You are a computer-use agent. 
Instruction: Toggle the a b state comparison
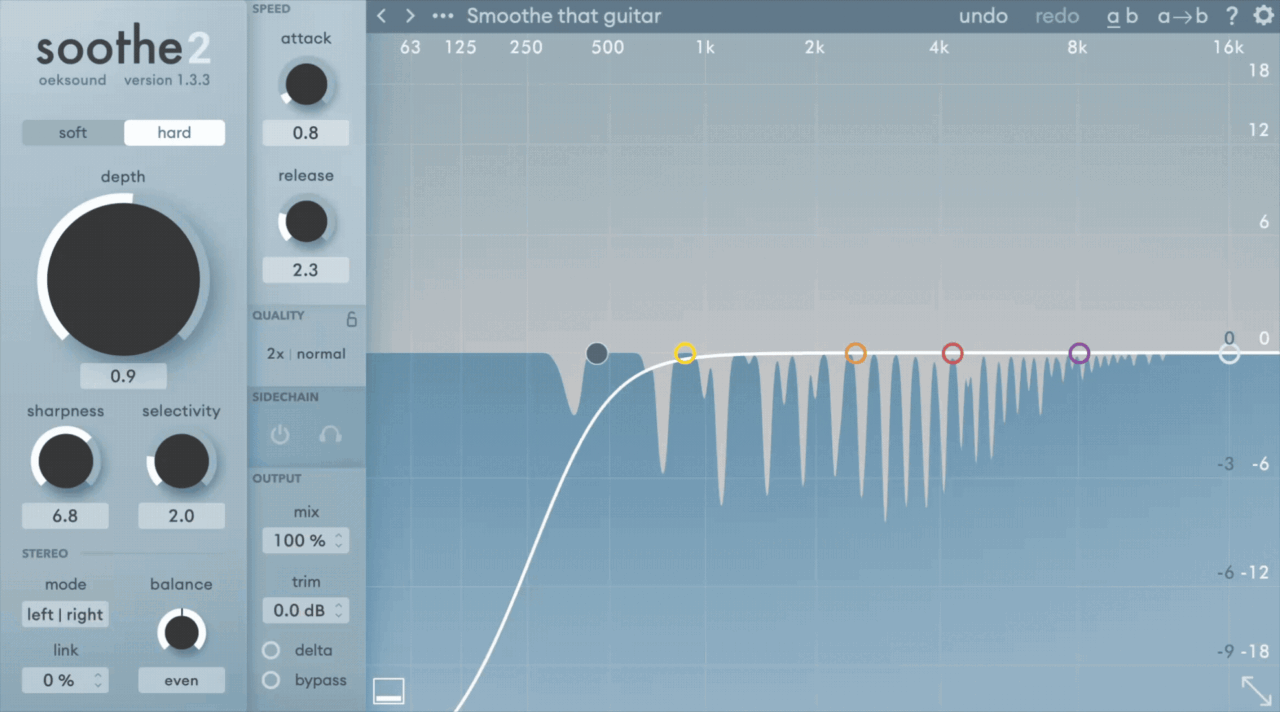pos(1122,16)
